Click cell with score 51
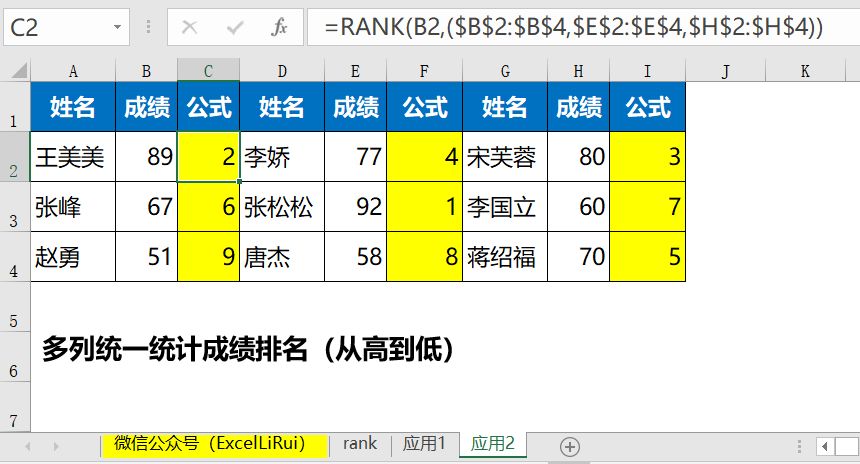860x464 pixels. click(146, 257)
